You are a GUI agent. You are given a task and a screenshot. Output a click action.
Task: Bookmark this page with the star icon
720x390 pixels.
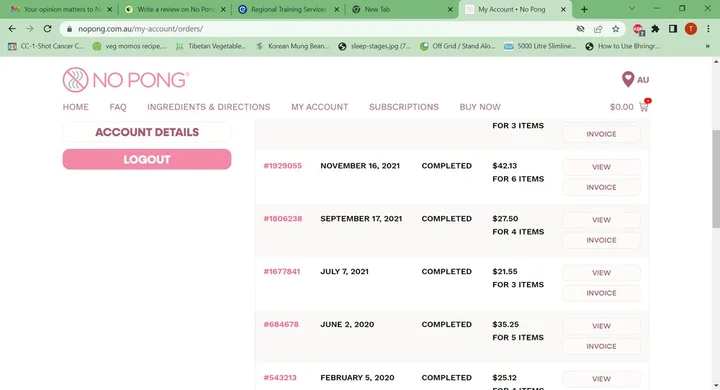(615, 29)
